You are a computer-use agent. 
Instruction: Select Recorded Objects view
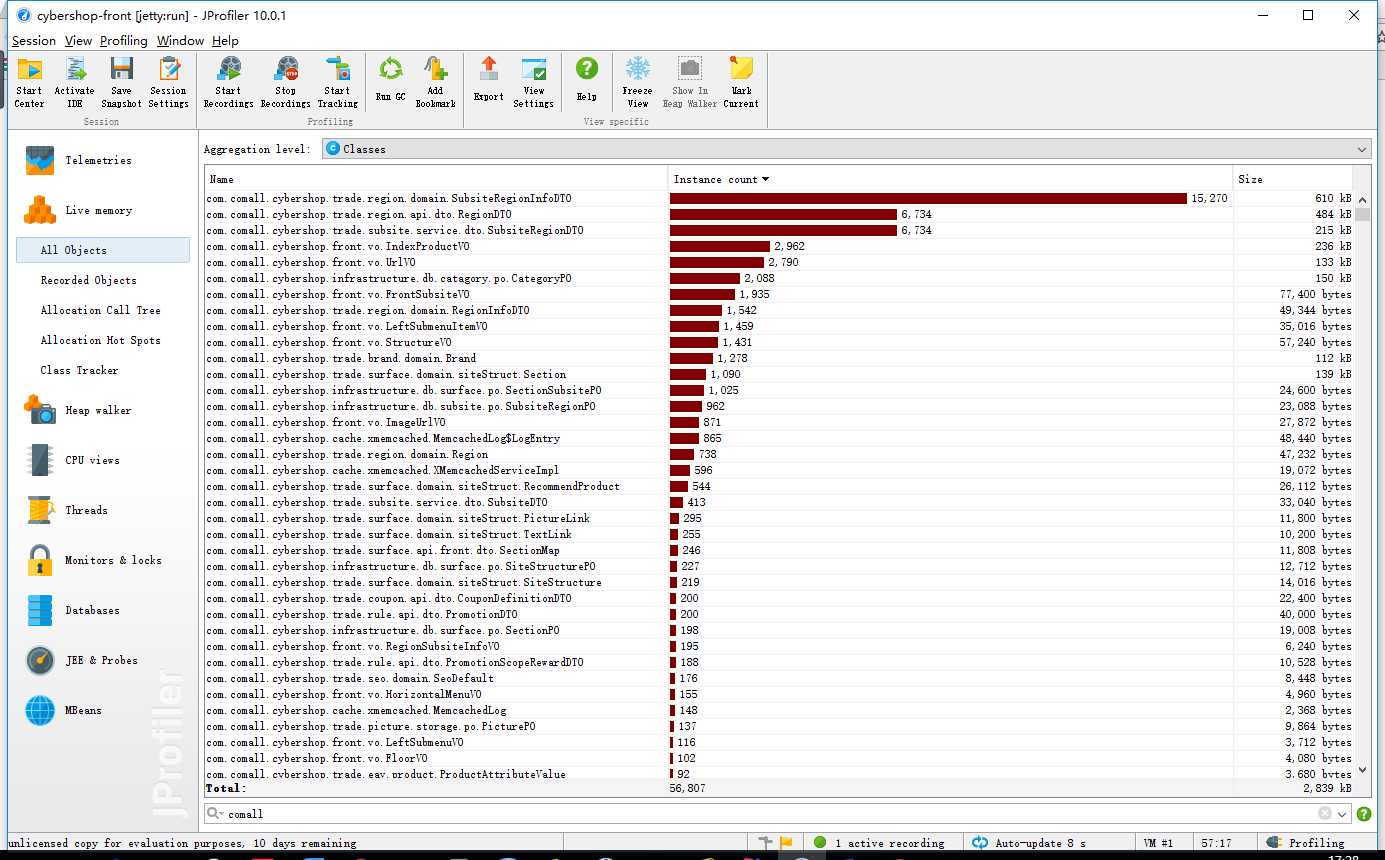88,280
